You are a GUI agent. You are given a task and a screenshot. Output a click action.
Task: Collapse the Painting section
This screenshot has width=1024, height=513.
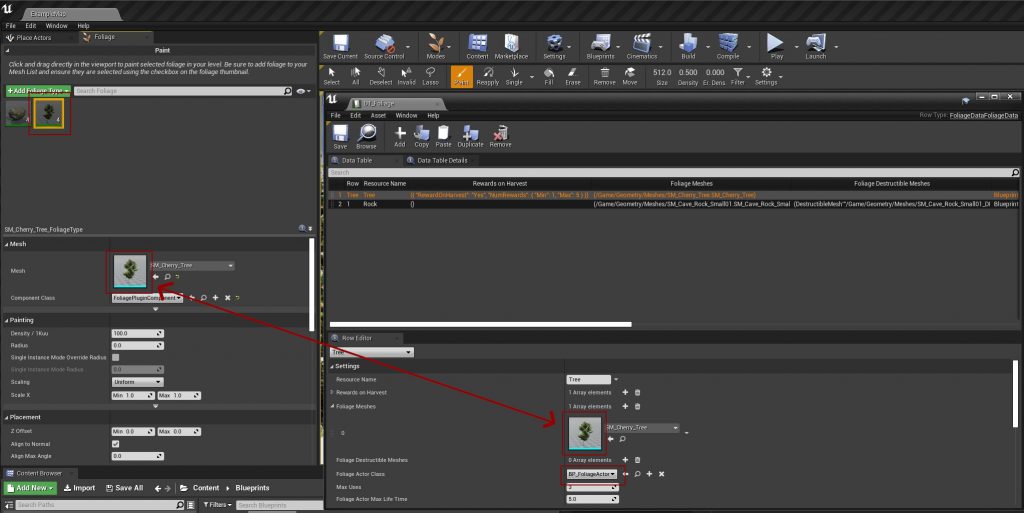pyautogui.click(x=7, y=320)
